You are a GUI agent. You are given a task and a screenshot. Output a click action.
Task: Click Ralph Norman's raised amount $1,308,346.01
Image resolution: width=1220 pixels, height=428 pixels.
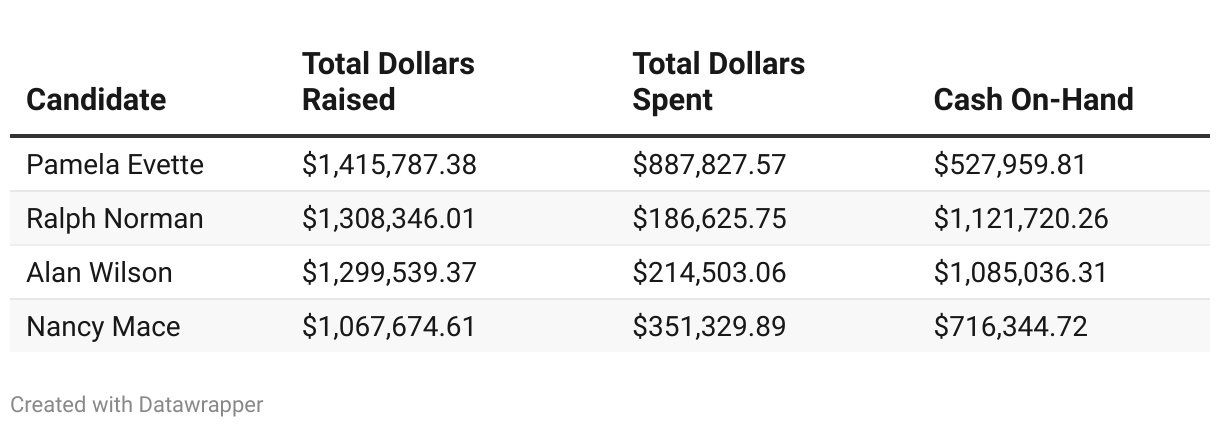coord(389,218)
